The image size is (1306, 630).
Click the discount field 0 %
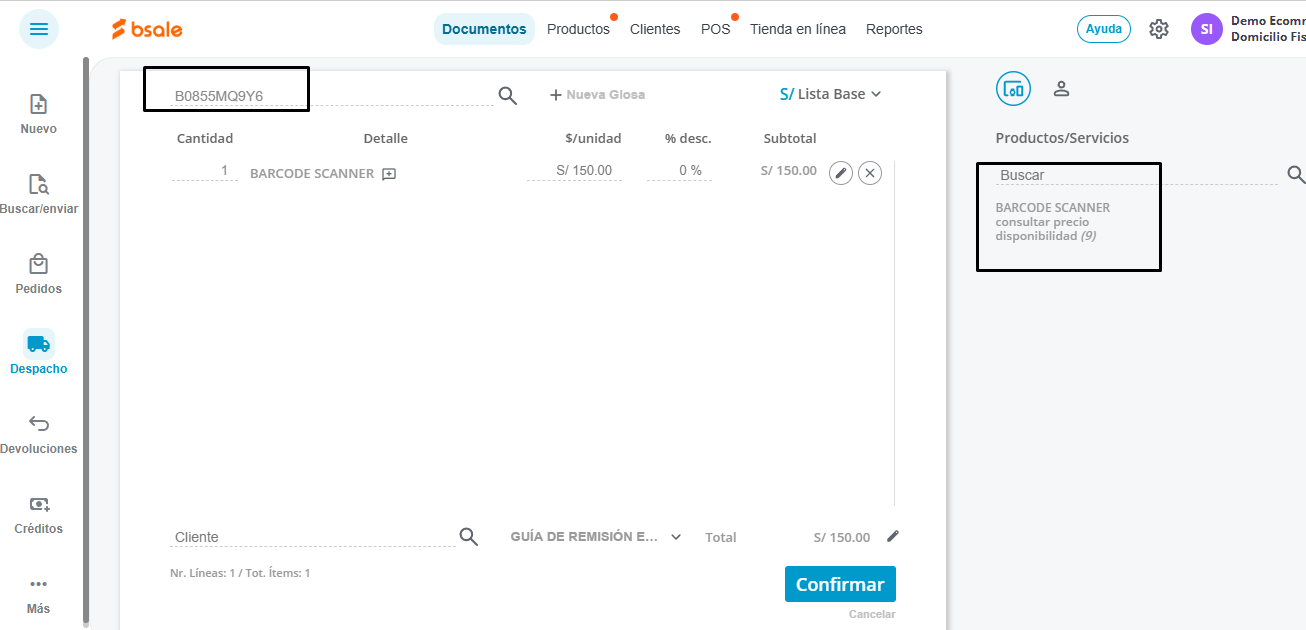pos(679,171)
